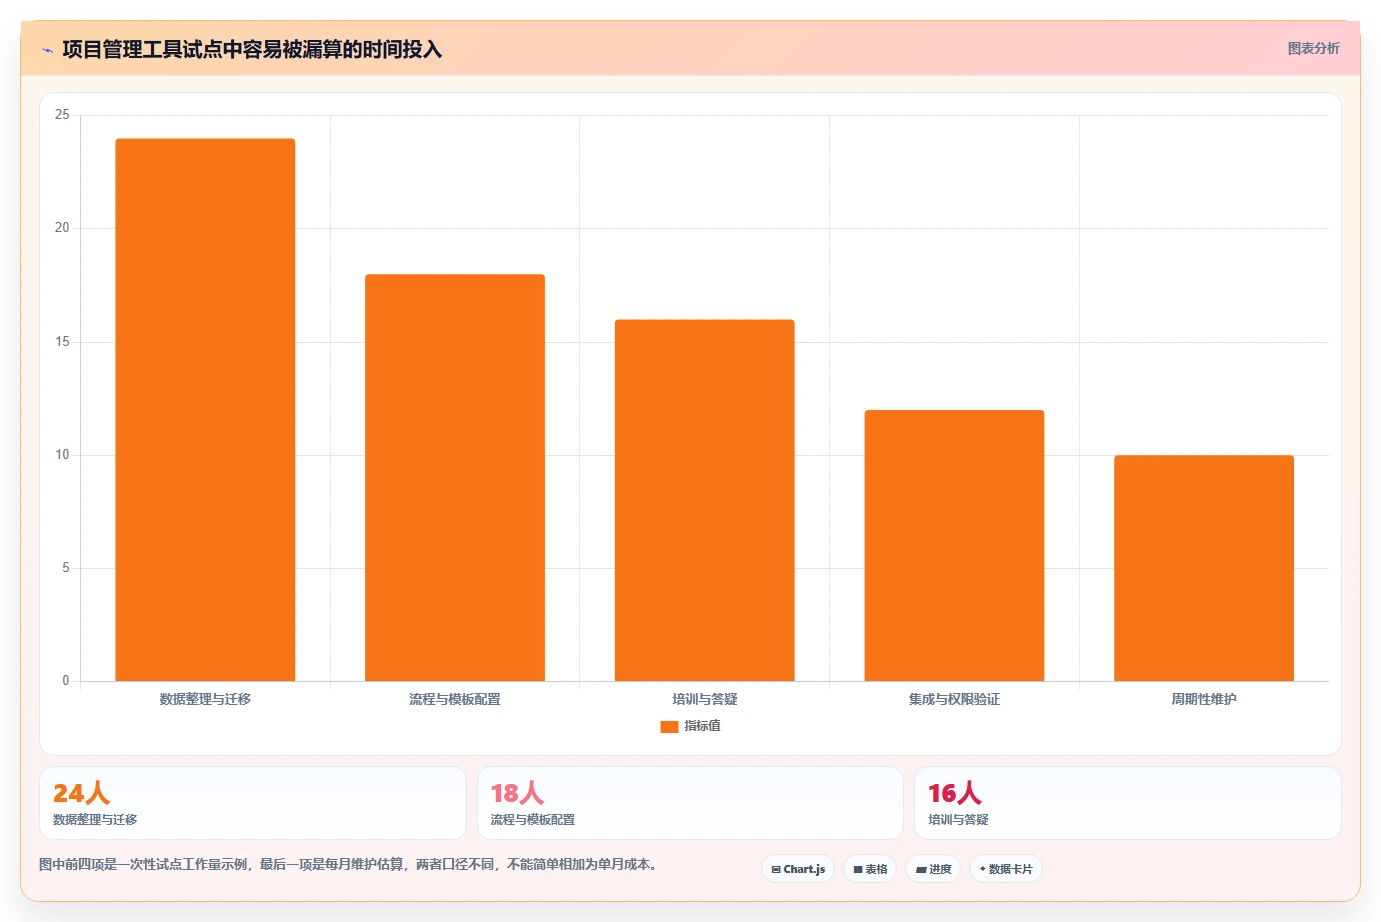Click the 培训与答疑 bar in chart
Viewport: 1381px width, 922px height.
(x=704, y=500)
